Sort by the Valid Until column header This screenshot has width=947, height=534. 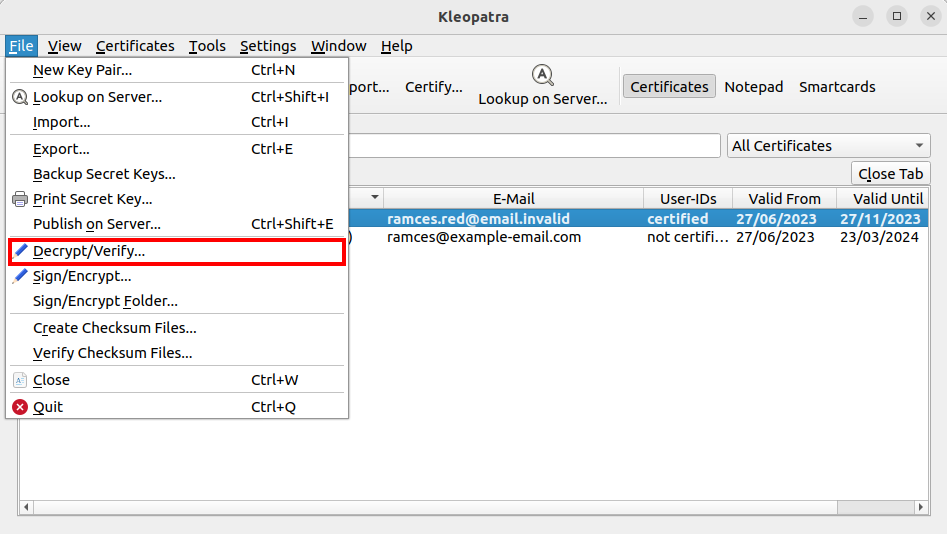(x=883, y=199)
